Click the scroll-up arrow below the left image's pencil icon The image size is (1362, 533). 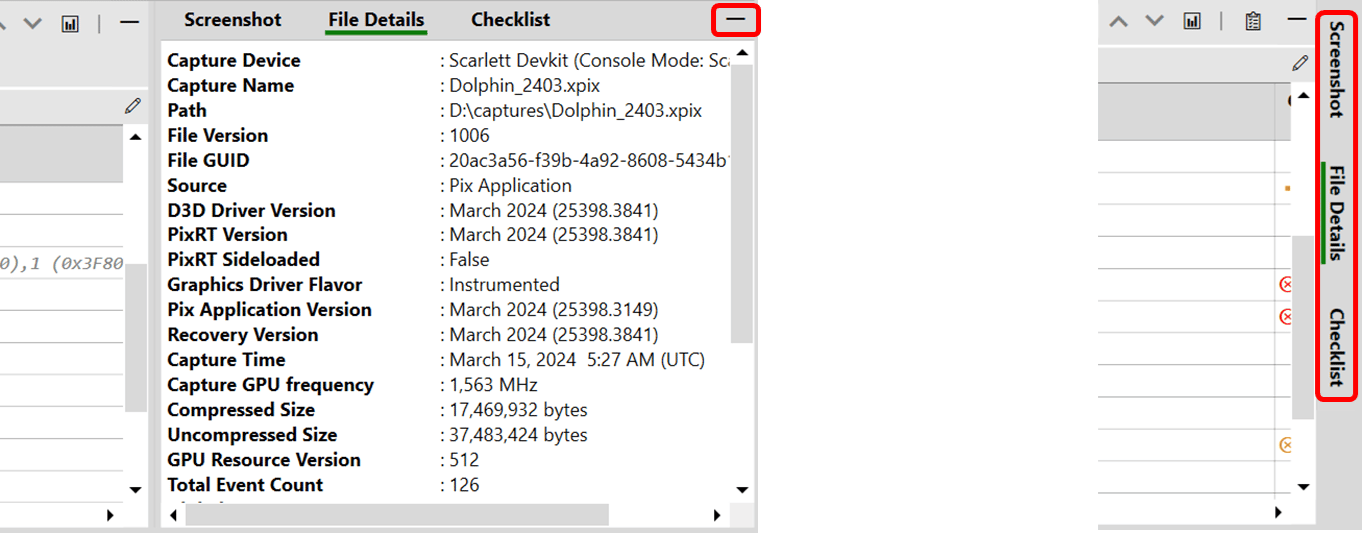(136, 135)
